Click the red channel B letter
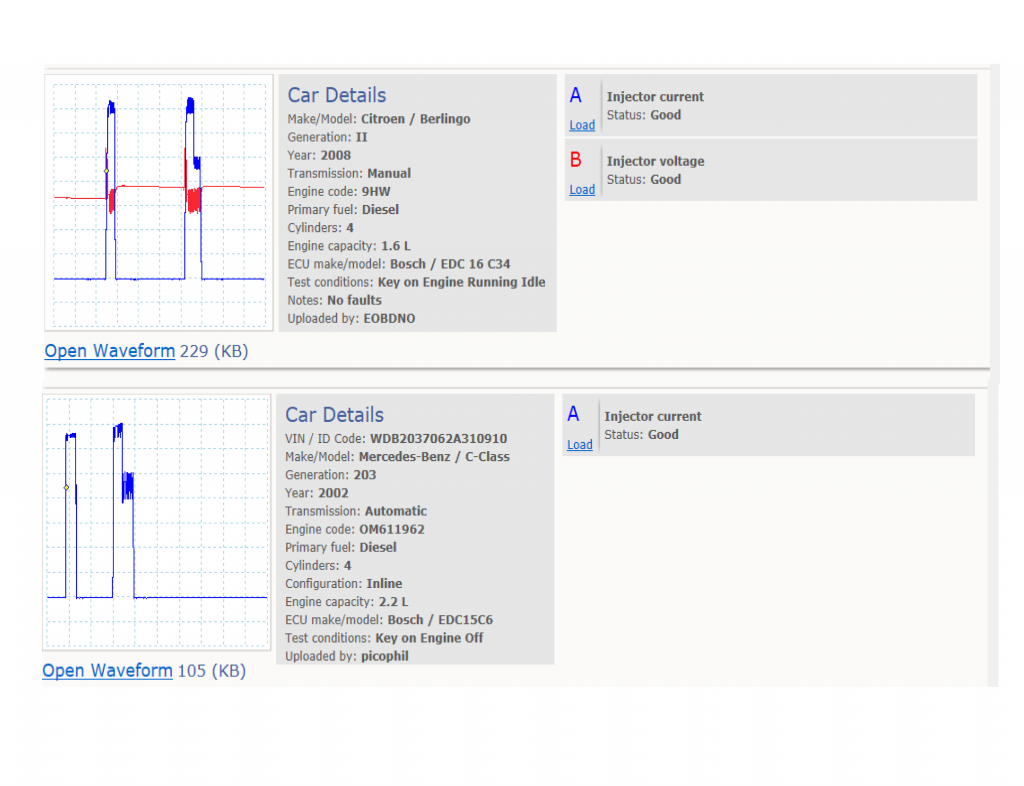 [x=575, y=160]
